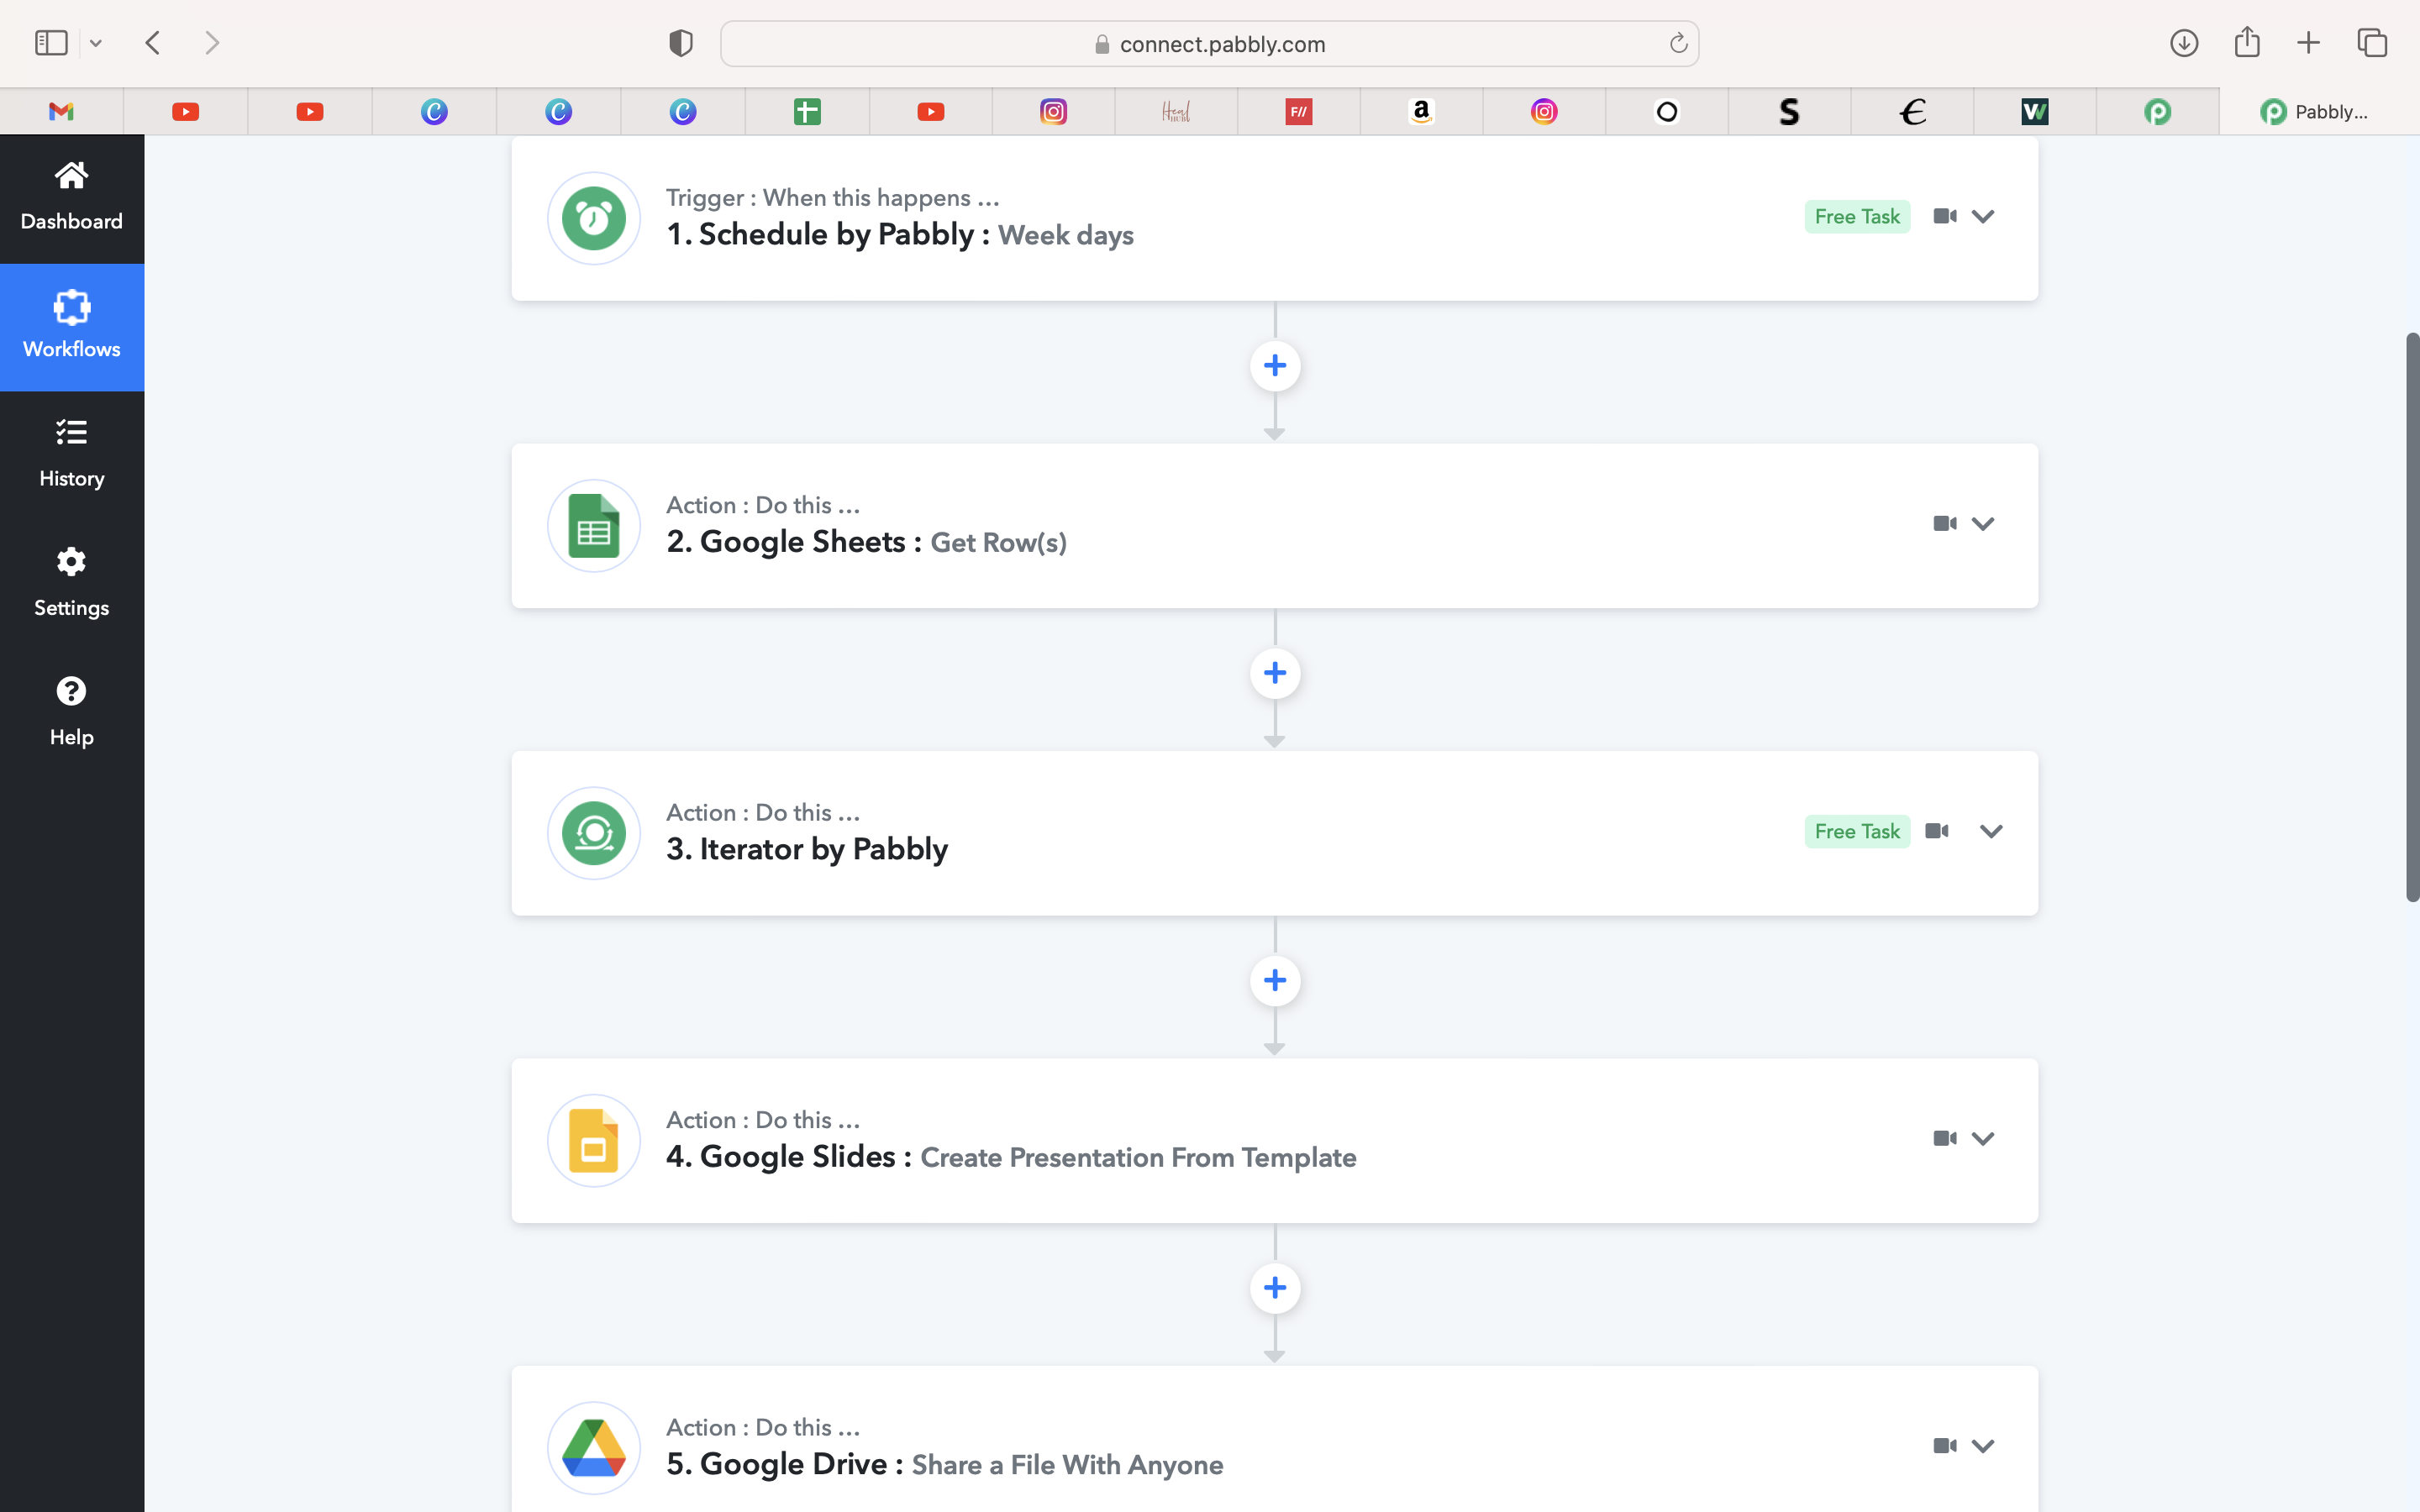This screenshot has width=2420, height=1512.
Task: Click the Google Drive step icon
Action: pos(594,1448)
